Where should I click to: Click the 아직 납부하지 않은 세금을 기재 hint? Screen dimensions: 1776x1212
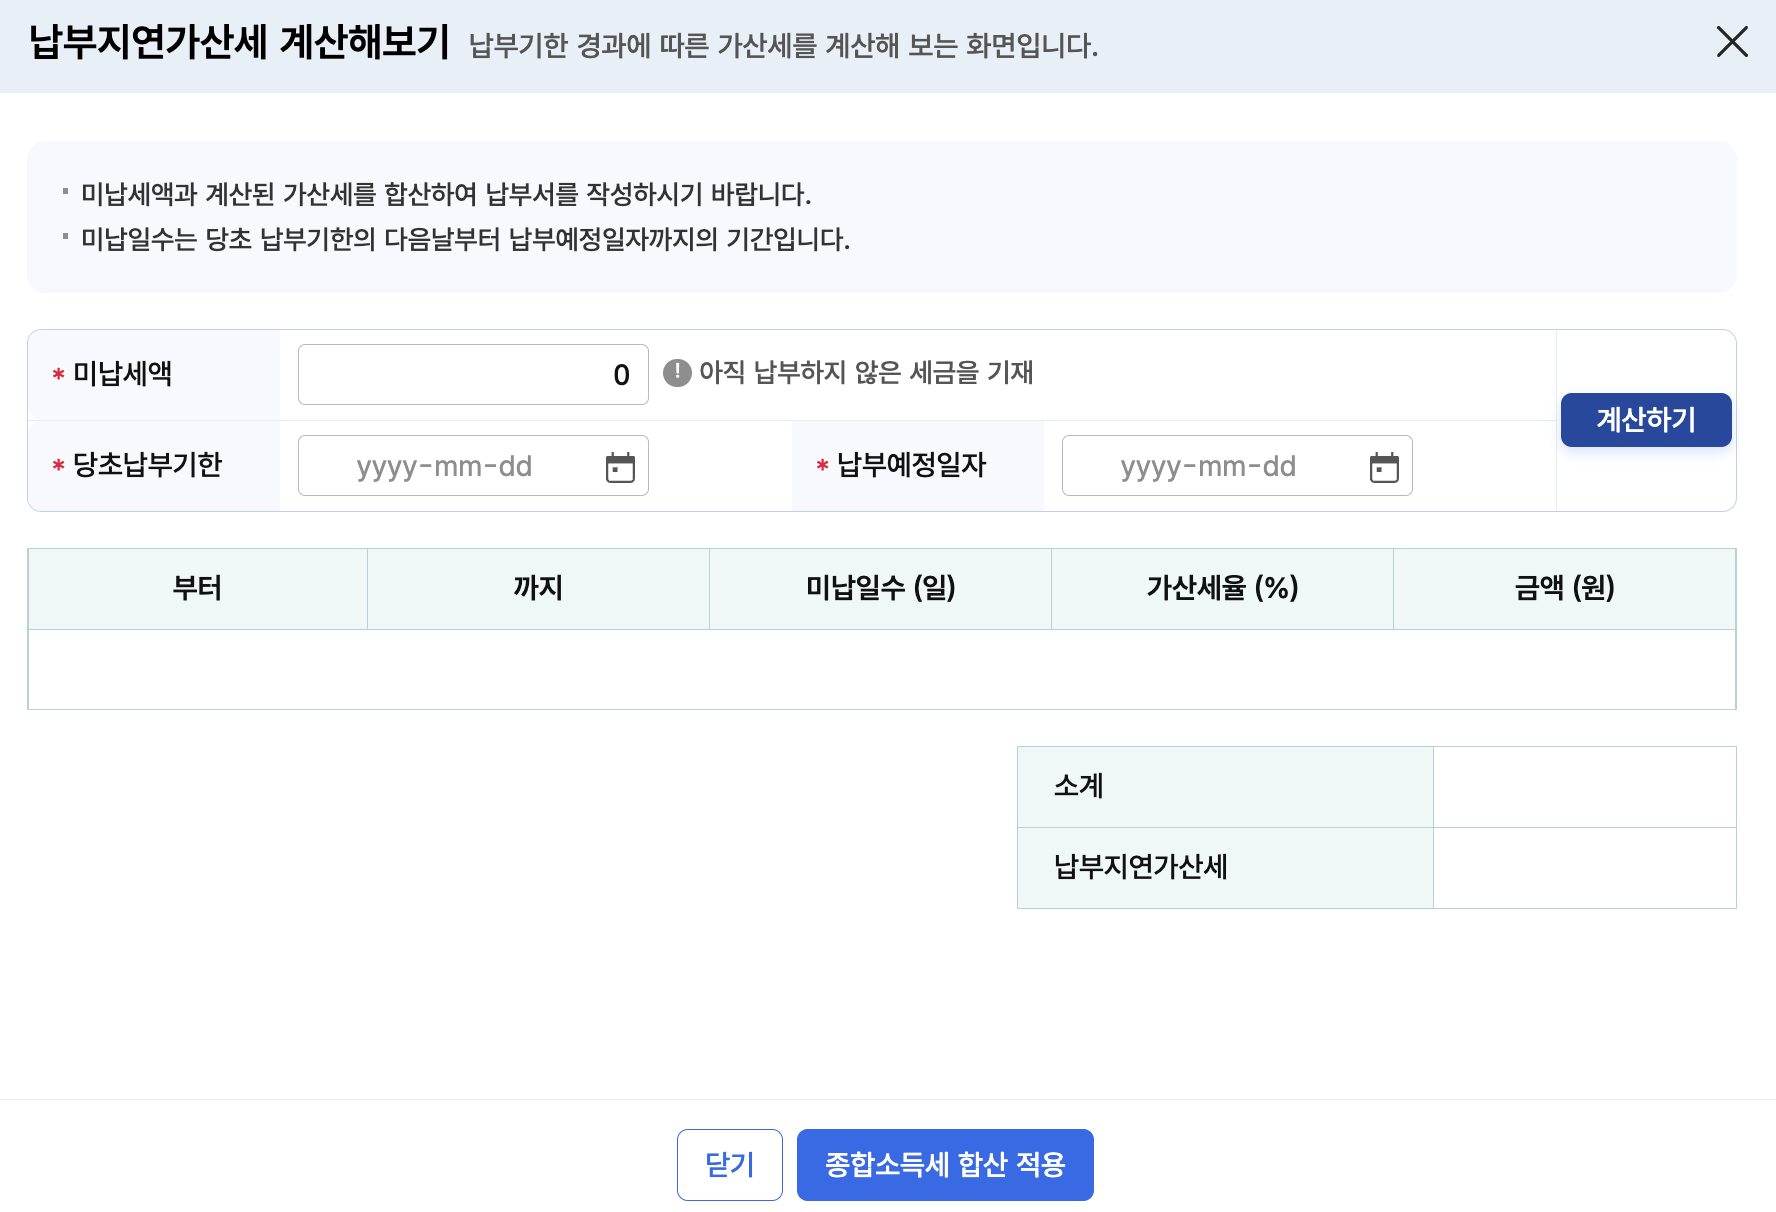[866, 373]
